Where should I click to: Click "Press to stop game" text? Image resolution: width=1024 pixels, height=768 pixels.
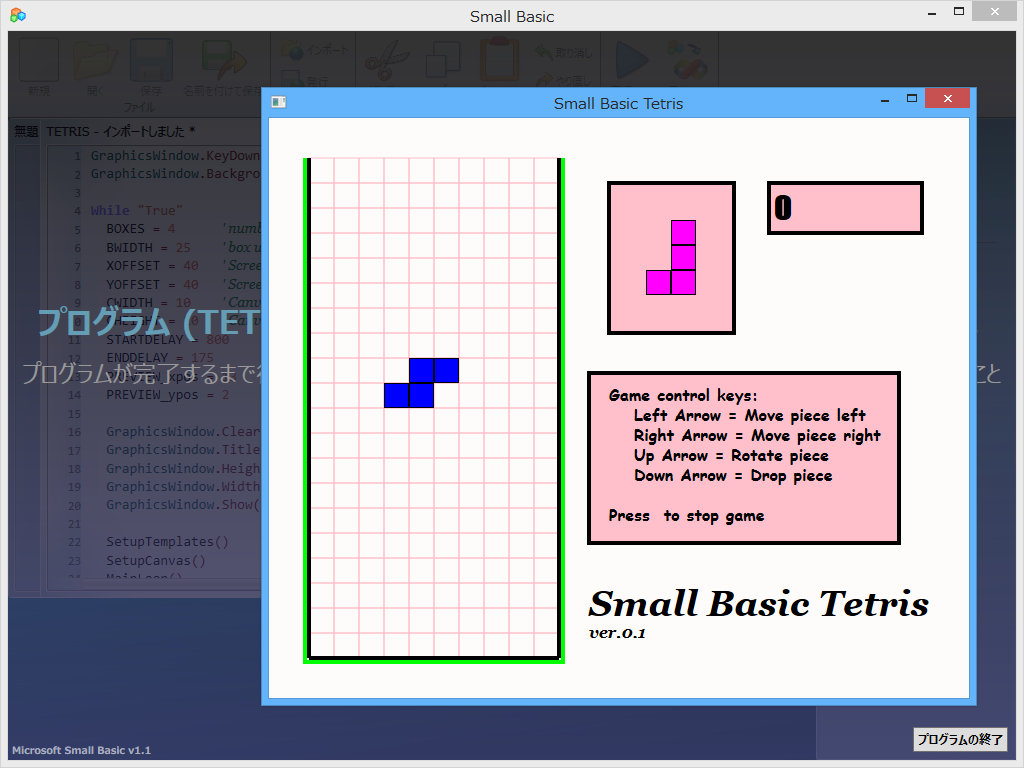pos(686,516)
